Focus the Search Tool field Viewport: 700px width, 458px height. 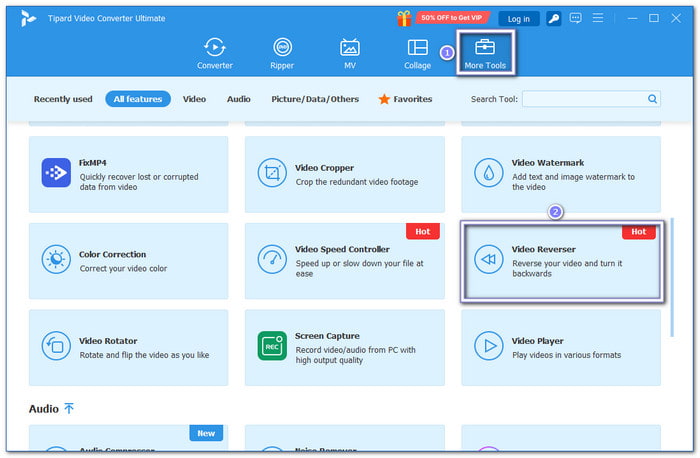coord(591,99)
